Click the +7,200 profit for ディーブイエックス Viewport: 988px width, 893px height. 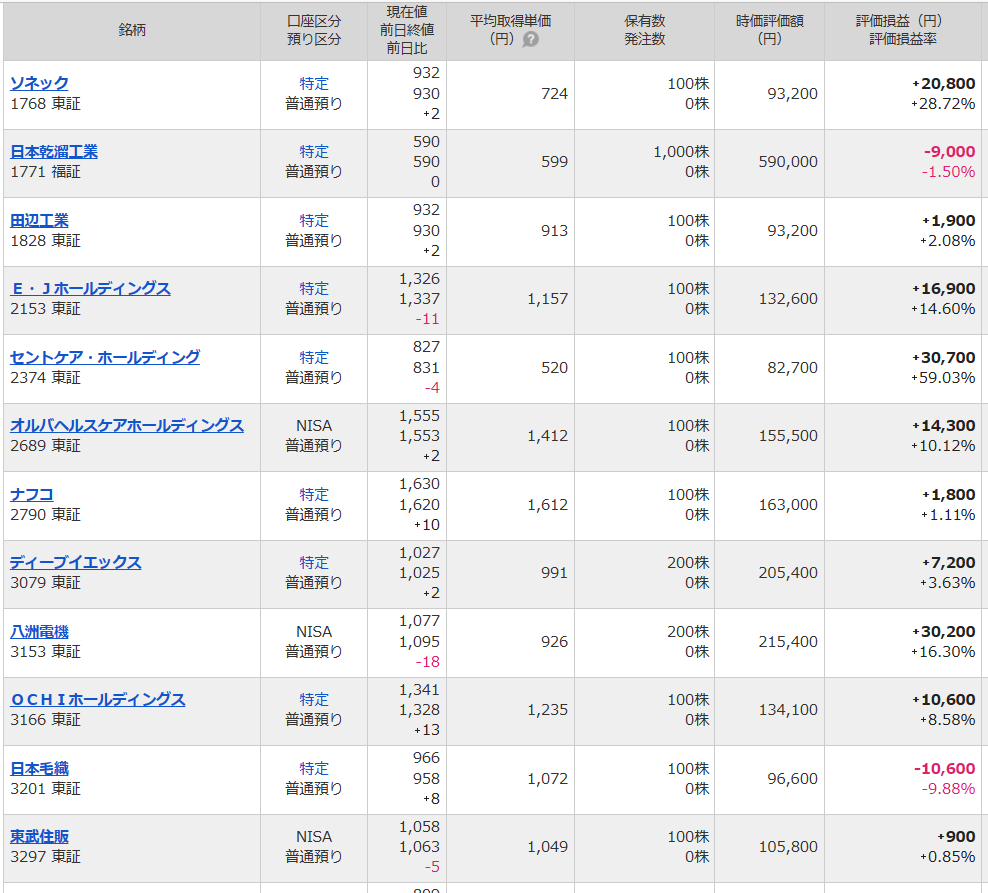point(948,562)
